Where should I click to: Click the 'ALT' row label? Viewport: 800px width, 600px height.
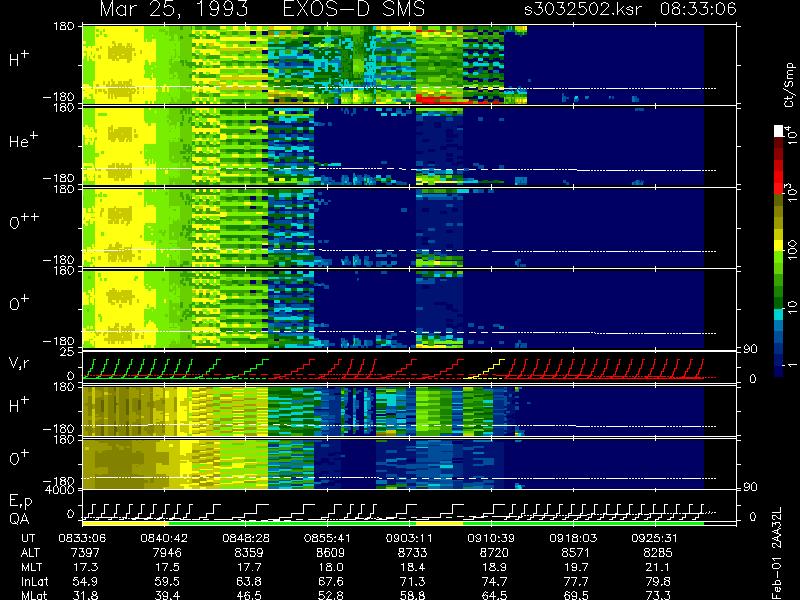[x=30, y=553]
